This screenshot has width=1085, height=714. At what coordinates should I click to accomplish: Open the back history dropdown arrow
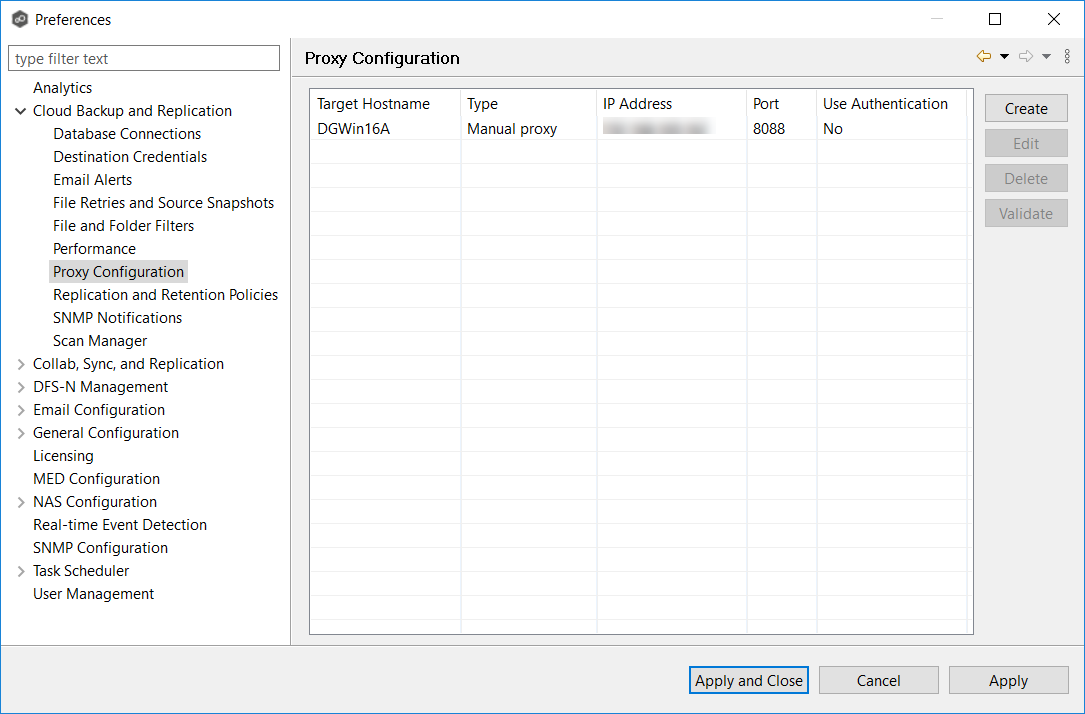point(1004,57)
